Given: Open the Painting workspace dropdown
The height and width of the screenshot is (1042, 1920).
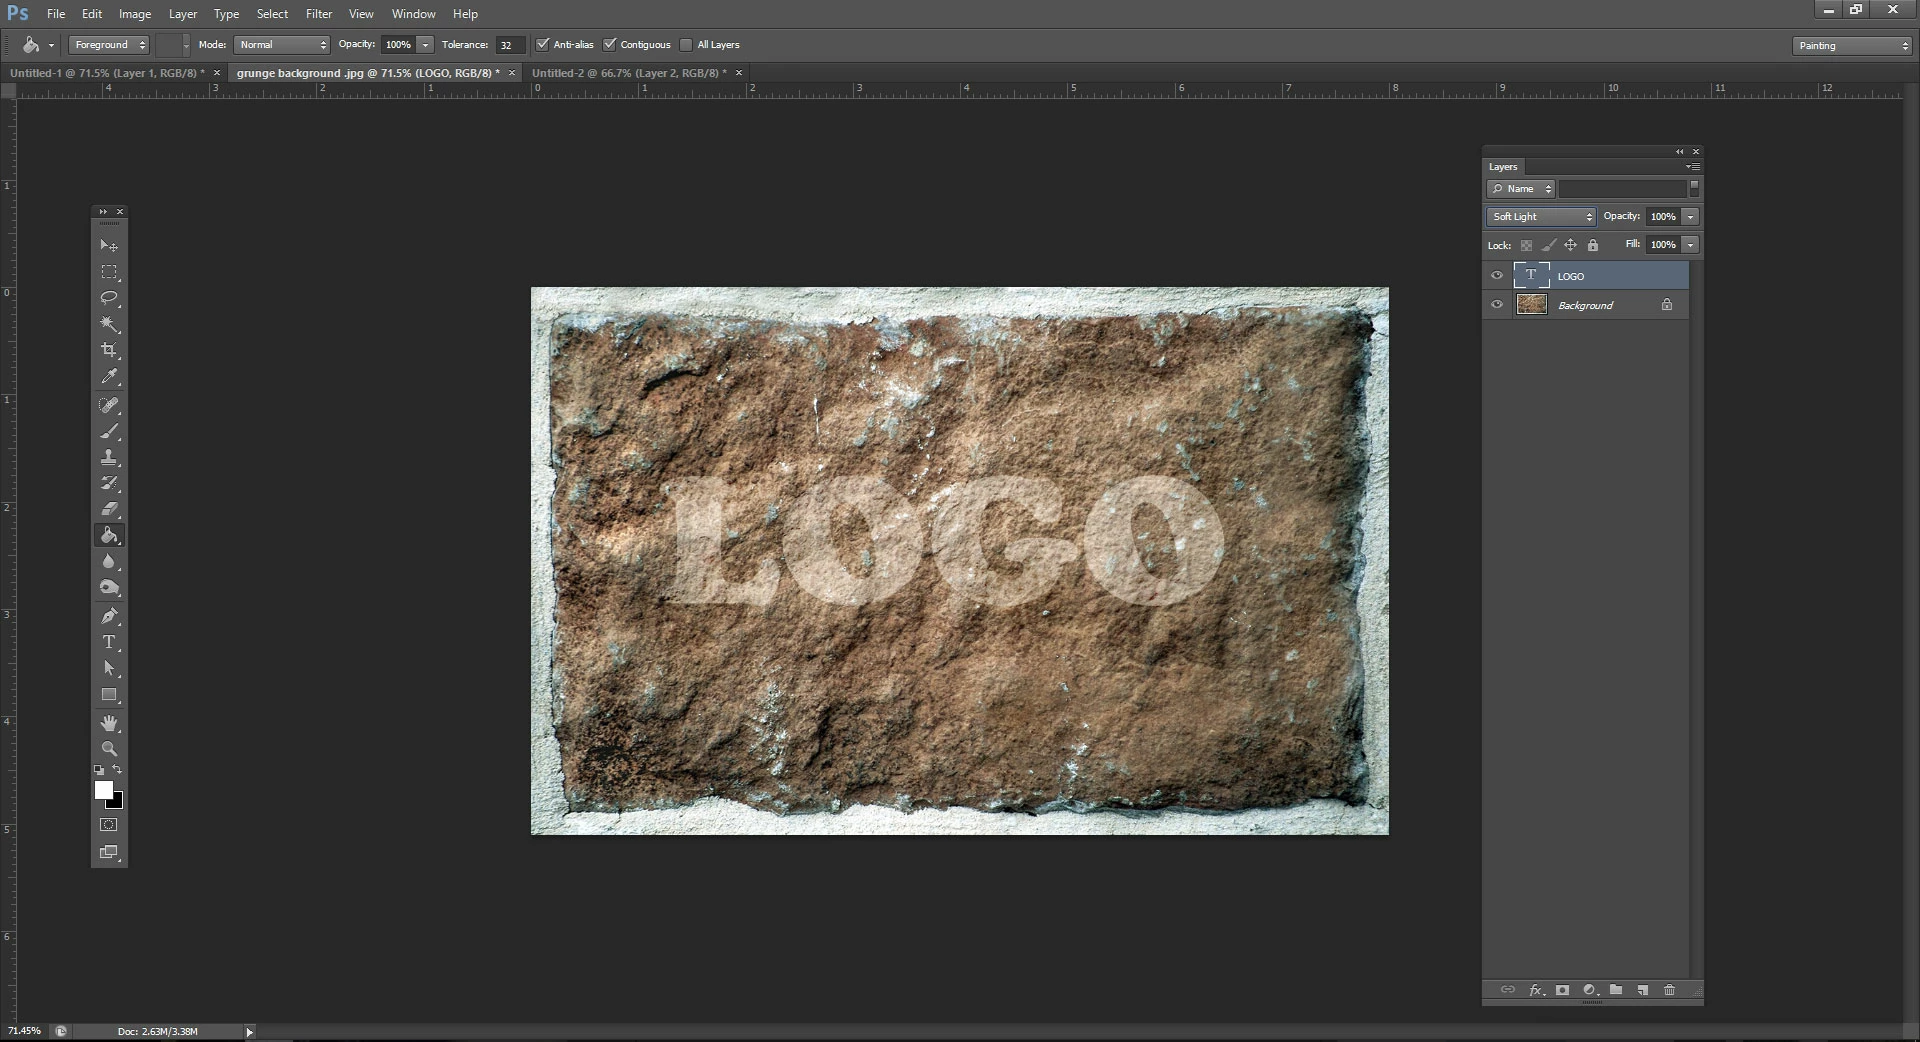Looking at the screenshot, I should click(x=1852, y=46).
